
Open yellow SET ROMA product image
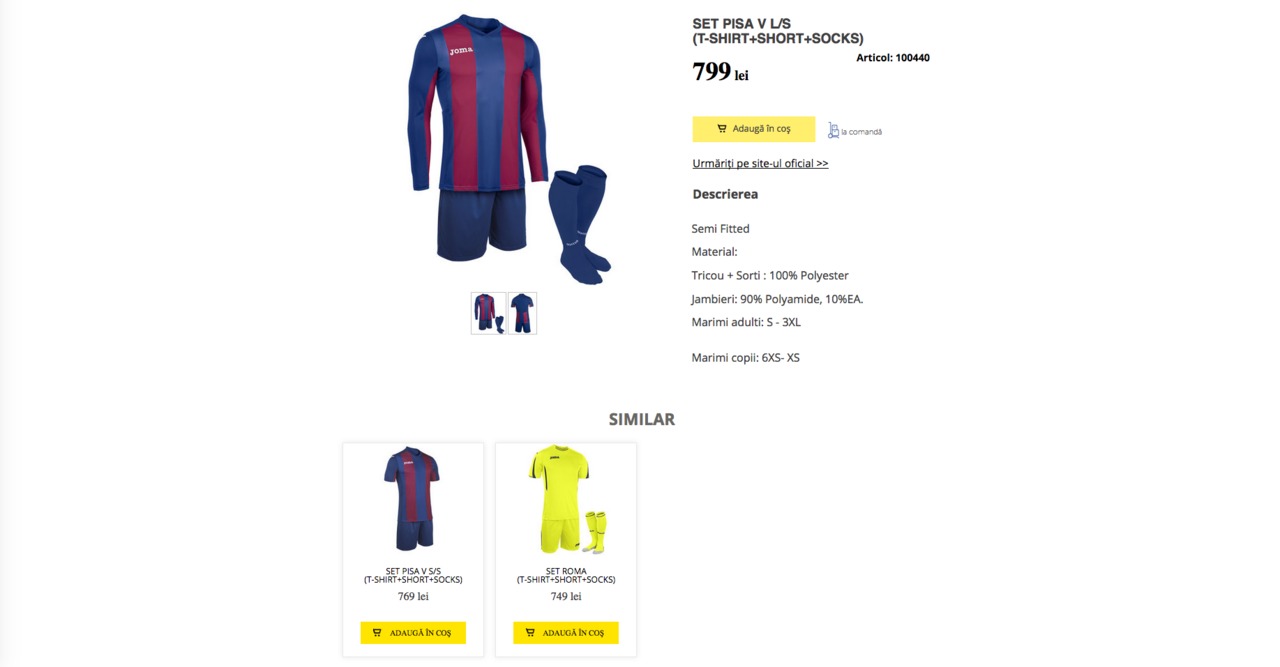(x=567, y=499)
